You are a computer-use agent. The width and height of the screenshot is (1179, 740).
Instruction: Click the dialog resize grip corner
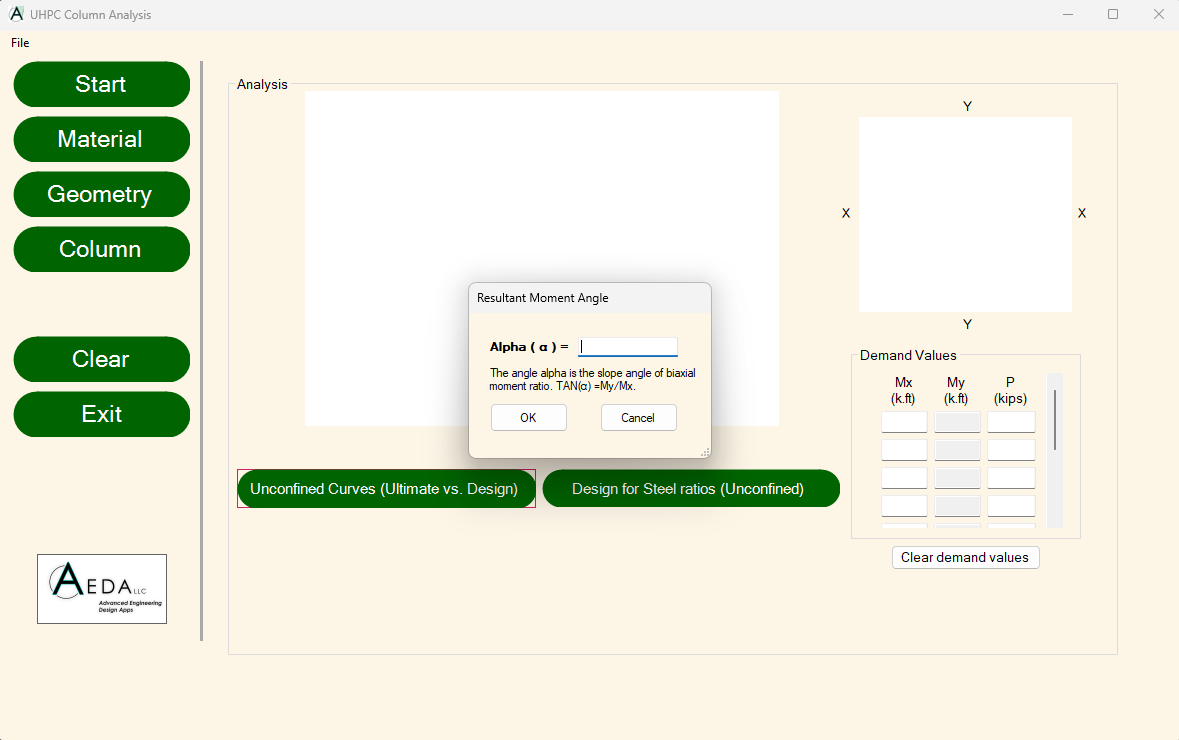click(x=705, y=452)
